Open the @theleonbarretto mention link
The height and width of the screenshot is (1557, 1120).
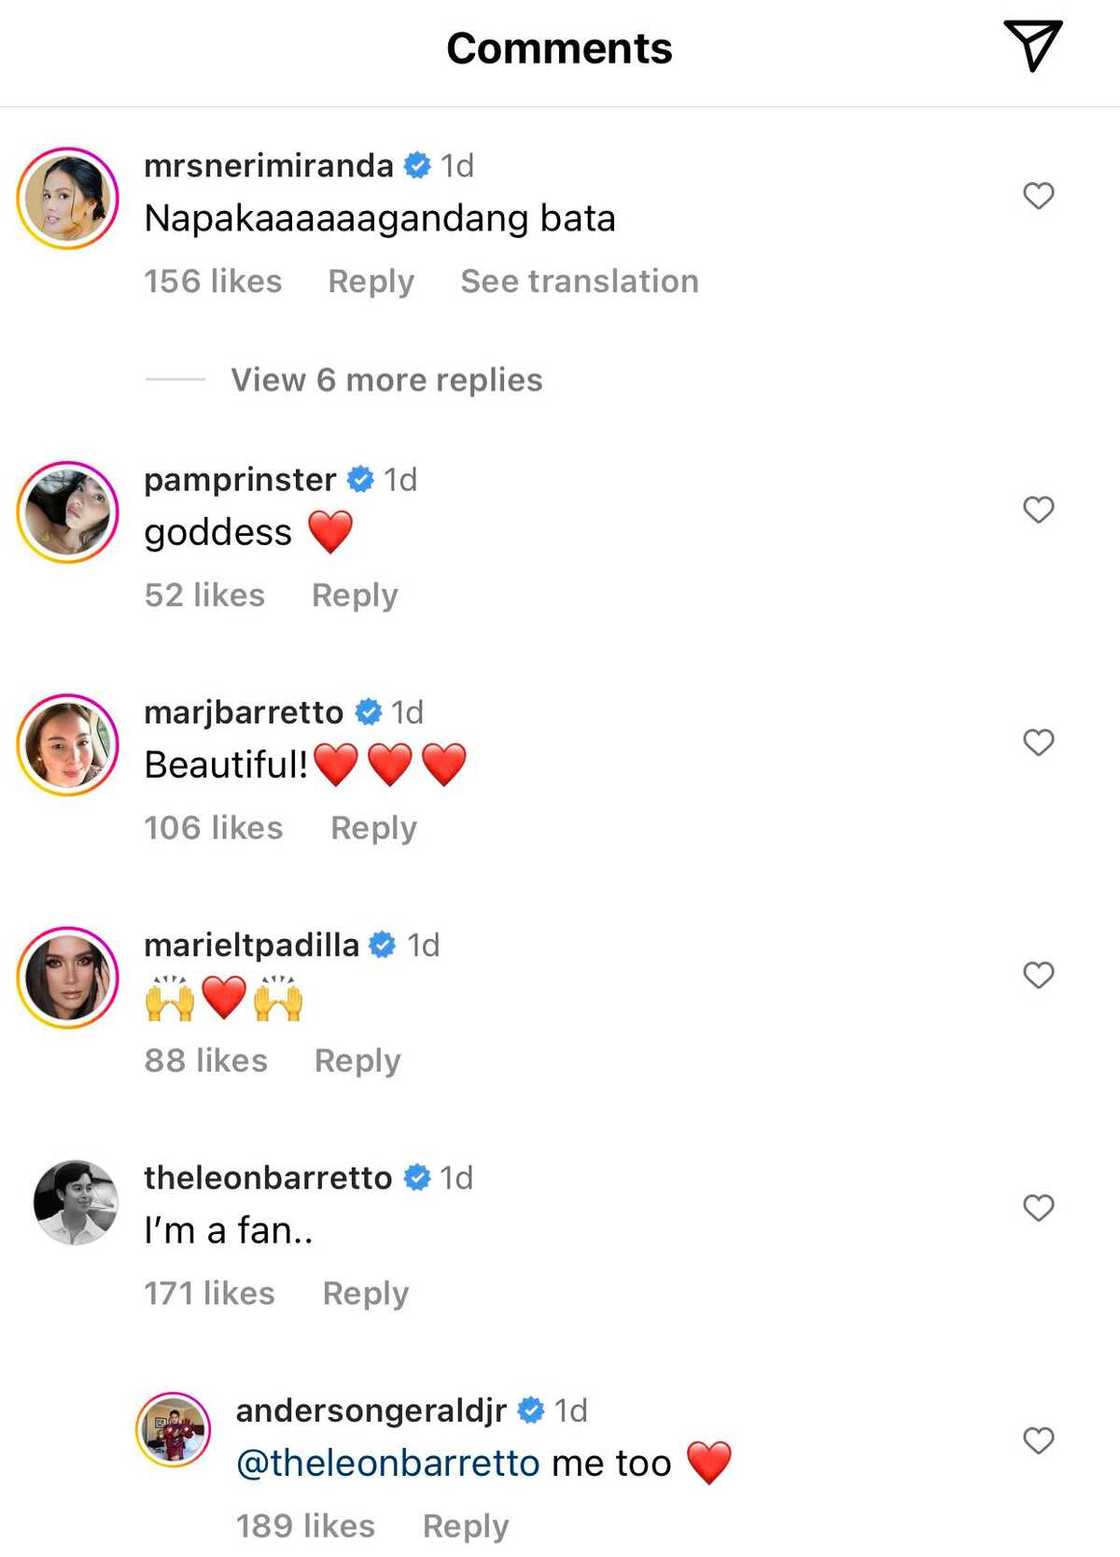[388, 1463]
